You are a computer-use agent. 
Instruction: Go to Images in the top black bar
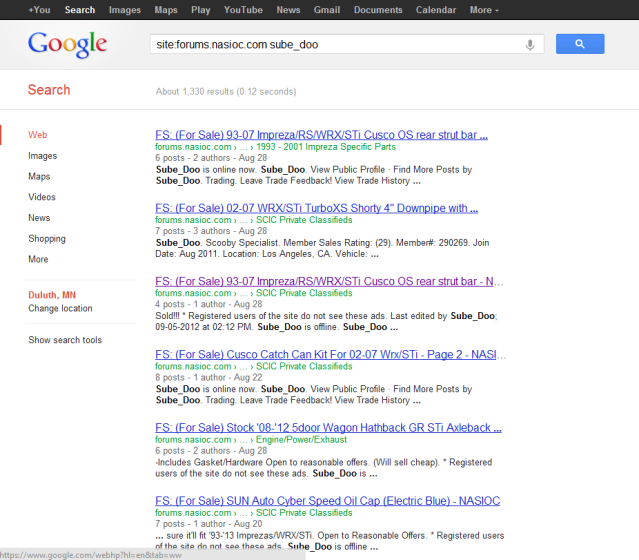pyautogui.click(x=125, y=10)
